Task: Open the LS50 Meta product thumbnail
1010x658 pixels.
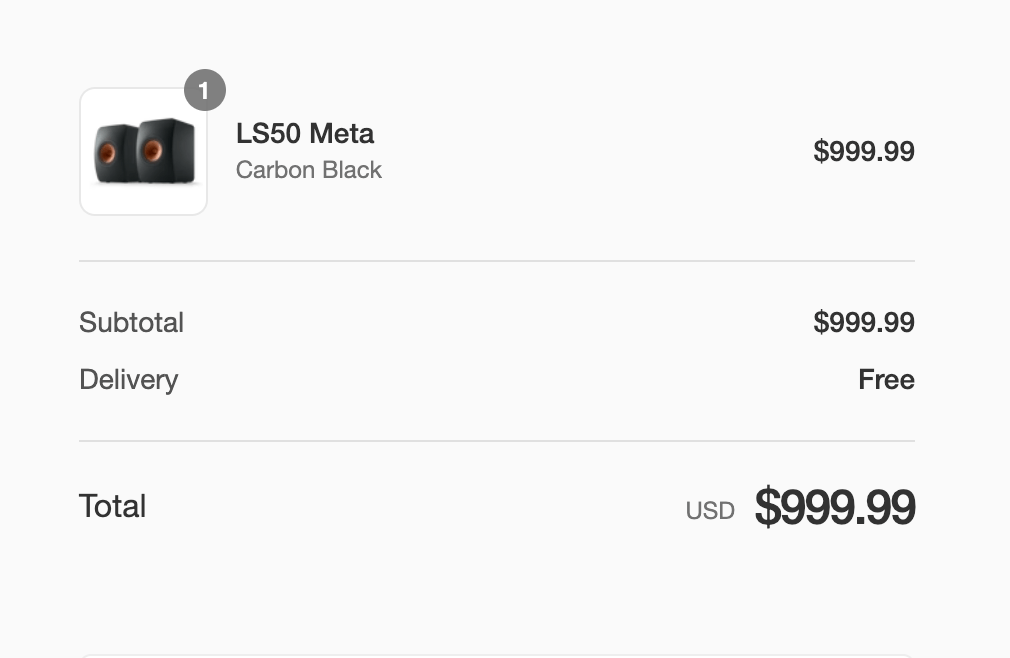Action: [x=143, y=151]
